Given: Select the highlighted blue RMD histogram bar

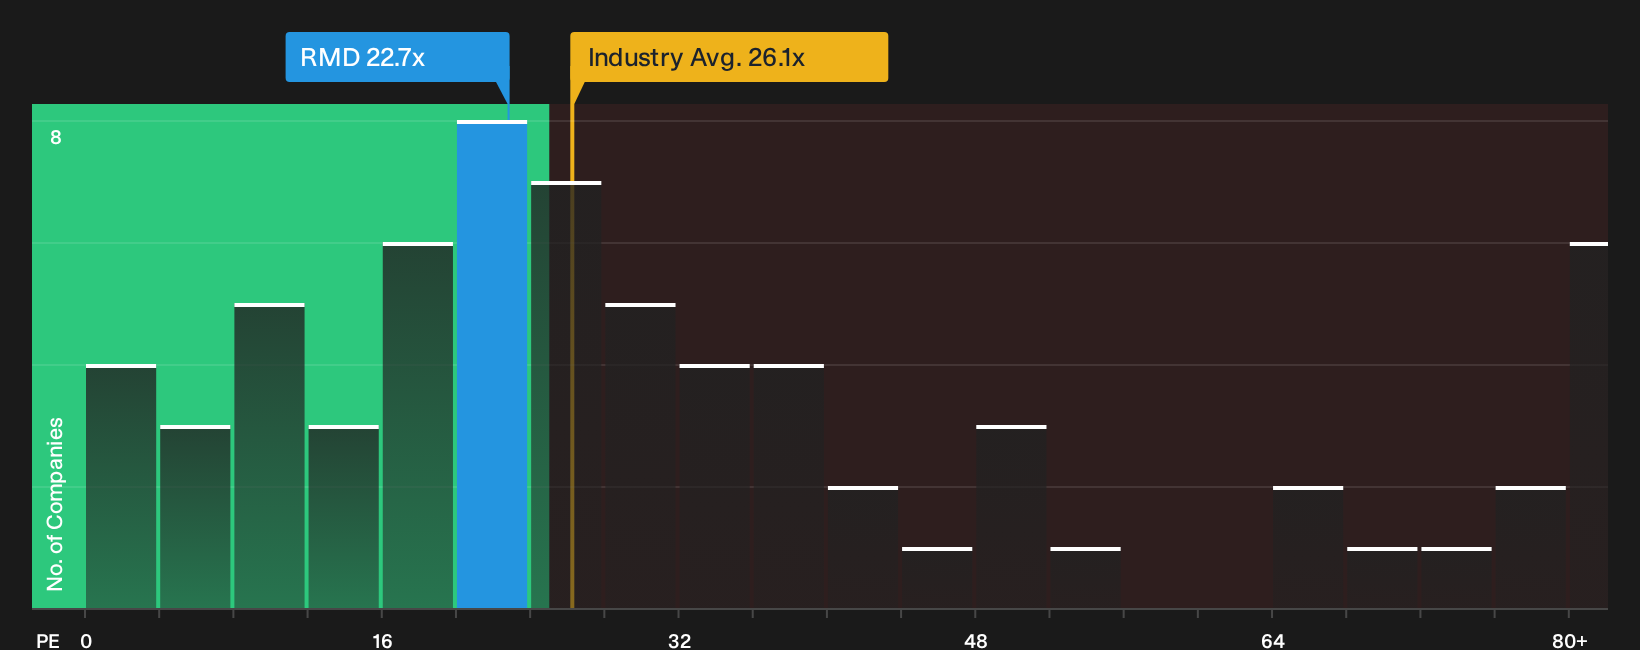Looking at the screenshot, I should click(492, 364).
